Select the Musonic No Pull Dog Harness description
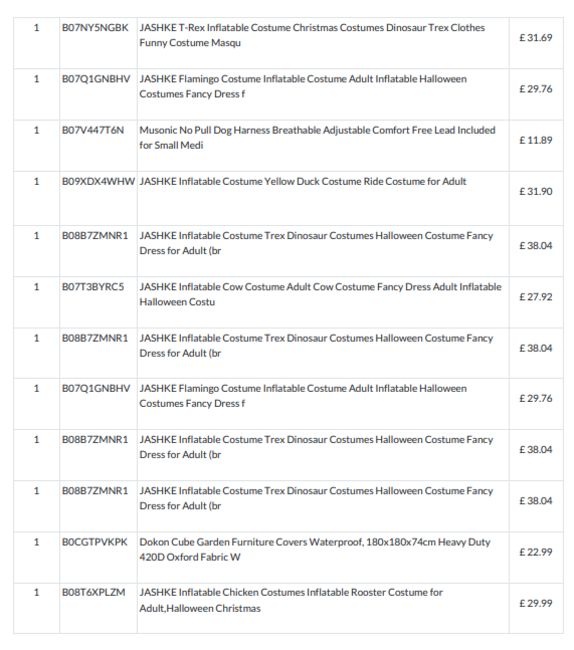This screenshot has width=574, height=650. 317,138
